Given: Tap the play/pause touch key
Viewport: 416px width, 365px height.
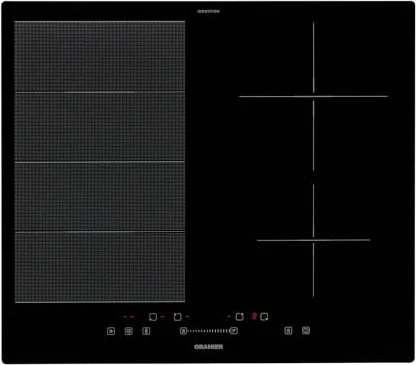Looking at the screenshot, I should [x=111, y=331].
